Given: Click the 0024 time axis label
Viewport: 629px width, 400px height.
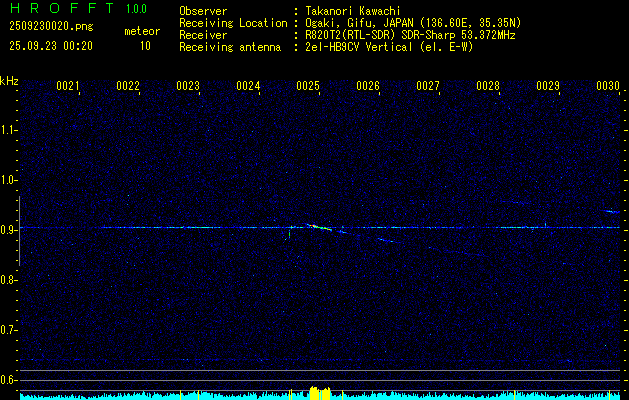Looking at the screenshot, I should [248, 85].
